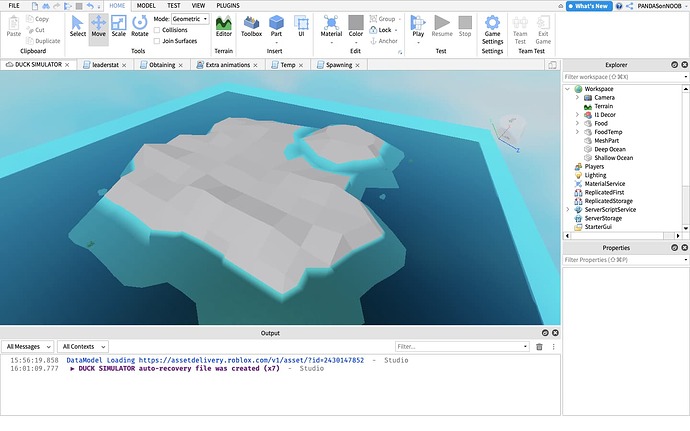Collapse the Workspace tree node

[568, 89]
